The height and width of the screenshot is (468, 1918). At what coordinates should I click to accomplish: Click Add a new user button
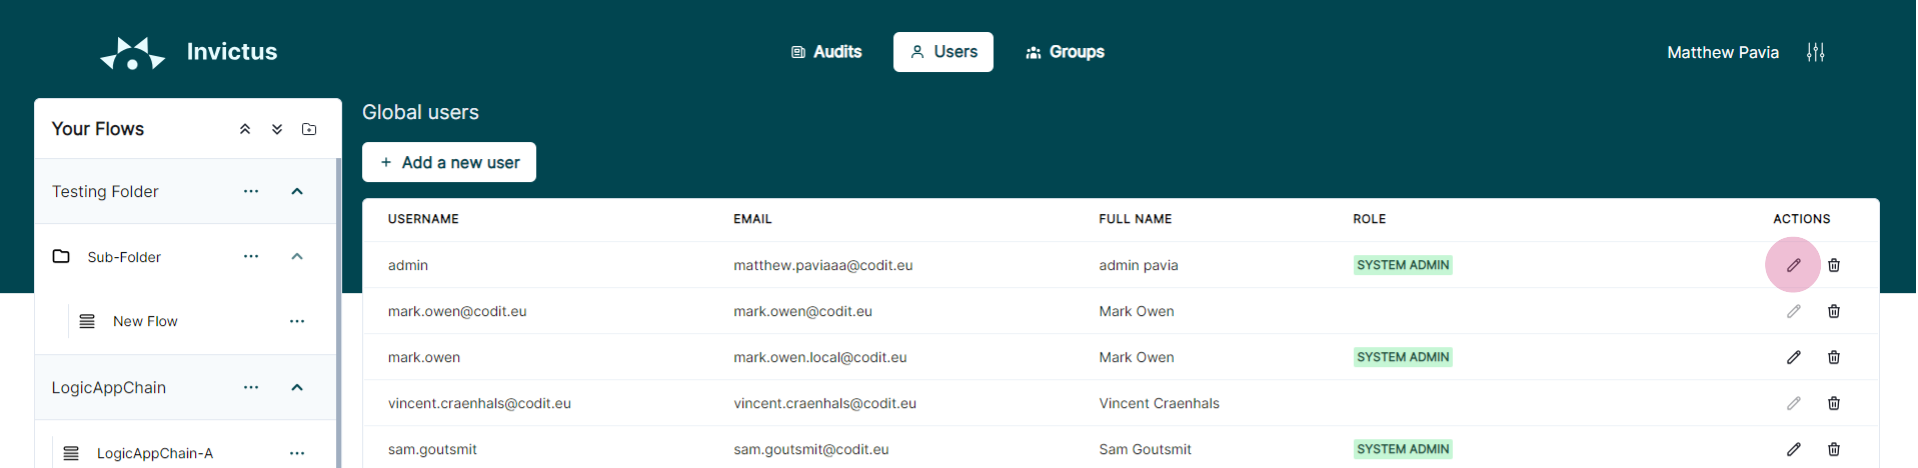449,162
